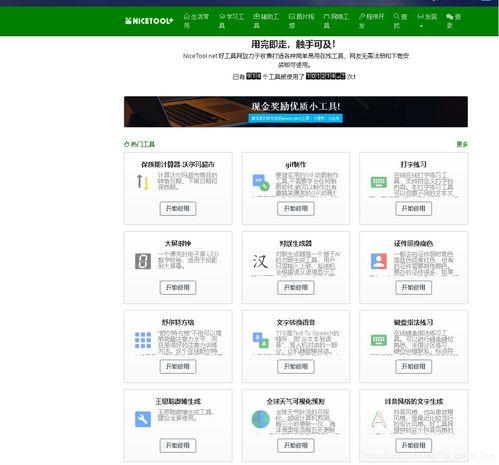499x465 pixels.
Task: Click the tool count badge after 已有
Action: coord(254,76)
